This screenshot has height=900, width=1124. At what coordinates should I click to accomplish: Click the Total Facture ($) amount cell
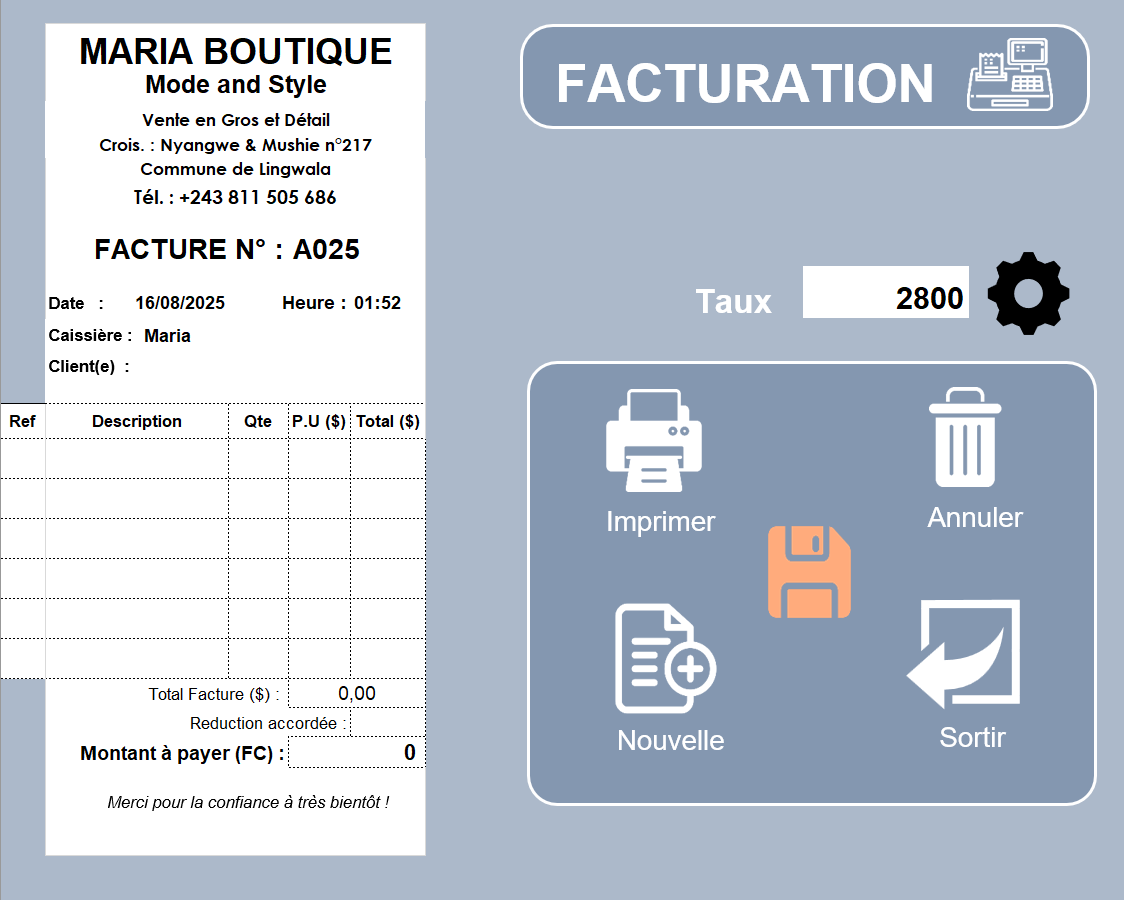point(356,694)
